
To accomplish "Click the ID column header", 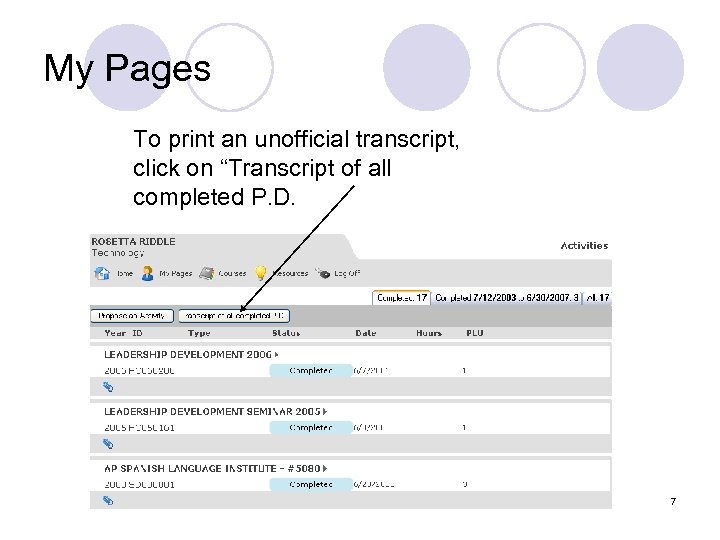I will (137, 333).
